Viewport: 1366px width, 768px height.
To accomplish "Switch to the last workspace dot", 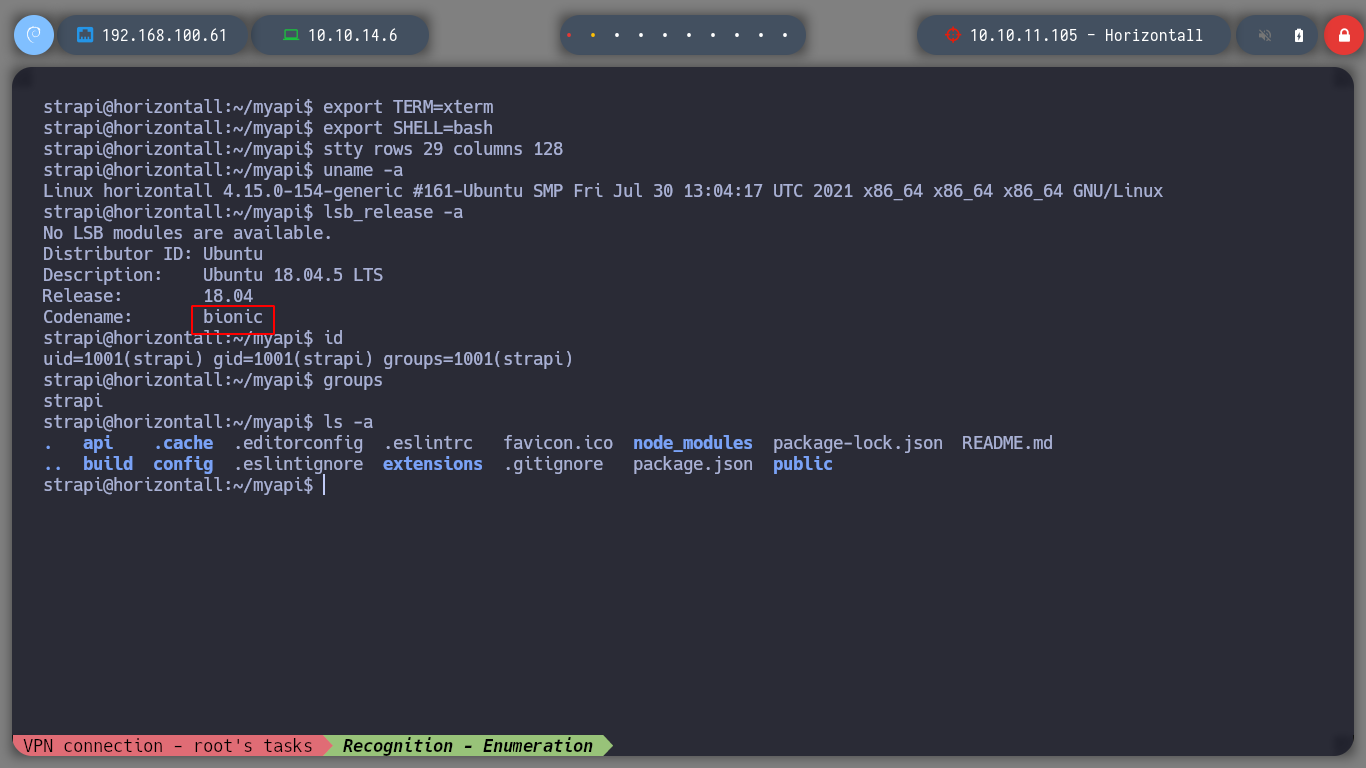I will coord(785,35).
